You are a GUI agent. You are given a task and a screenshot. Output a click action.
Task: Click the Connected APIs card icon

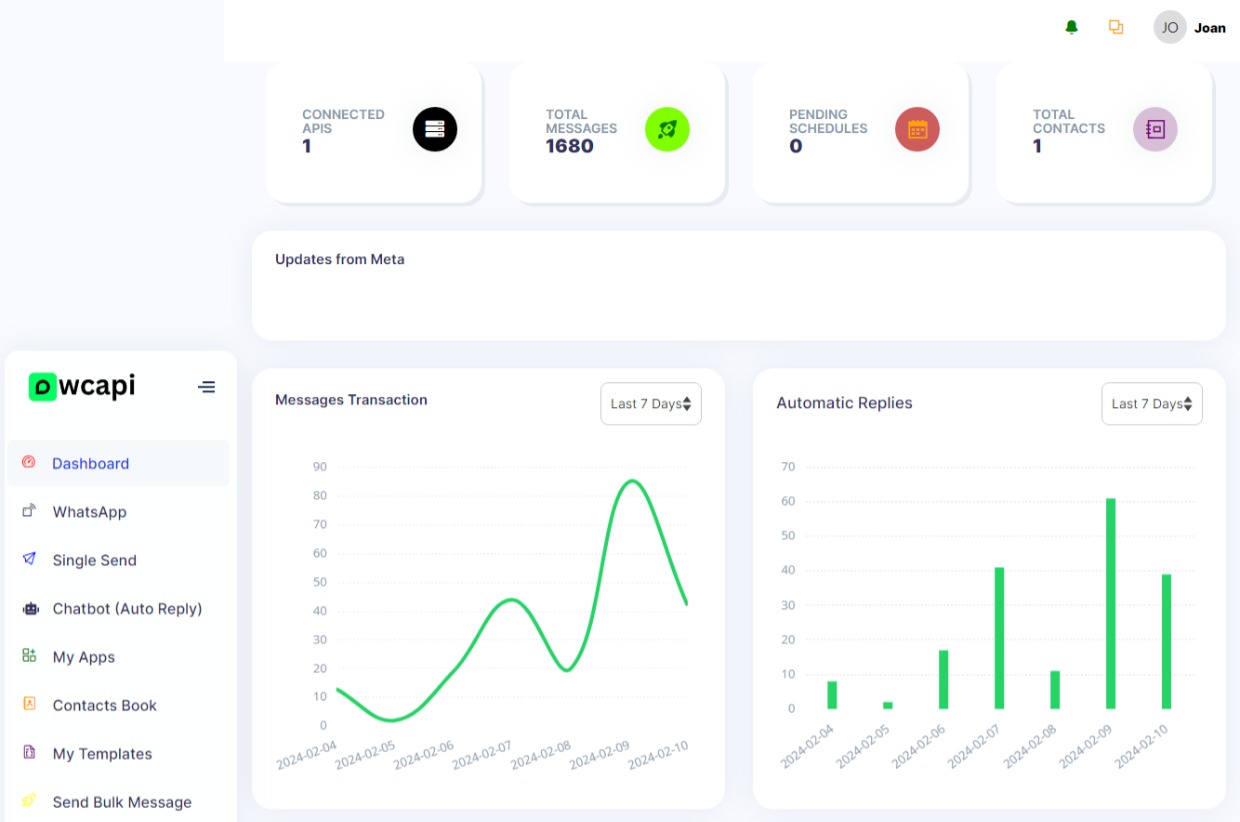click(x=435, y=129)
